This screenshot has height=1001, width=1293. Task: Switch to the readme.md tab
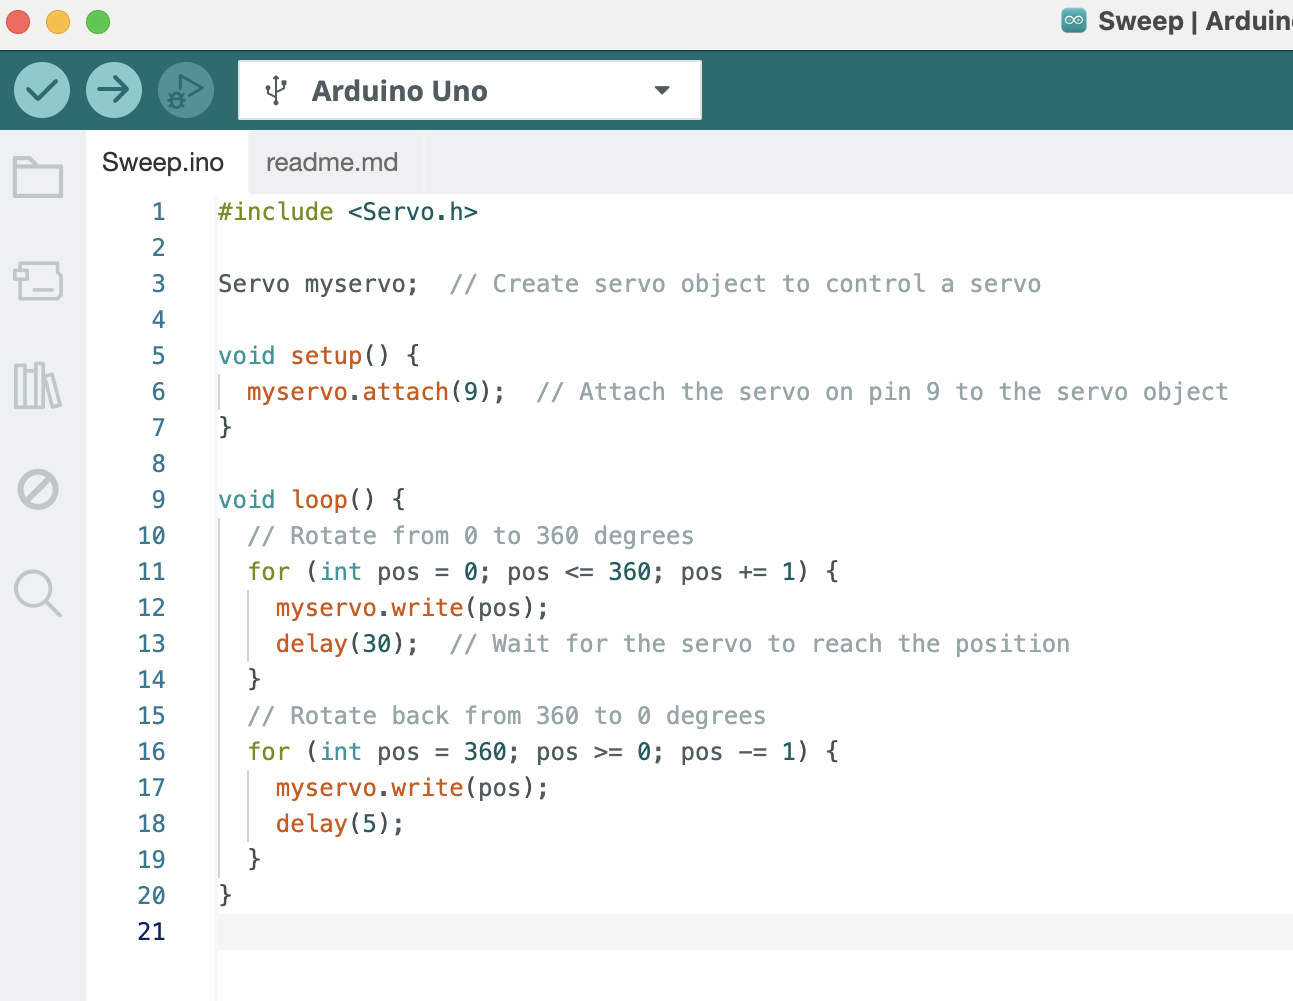tap(332, 162)
